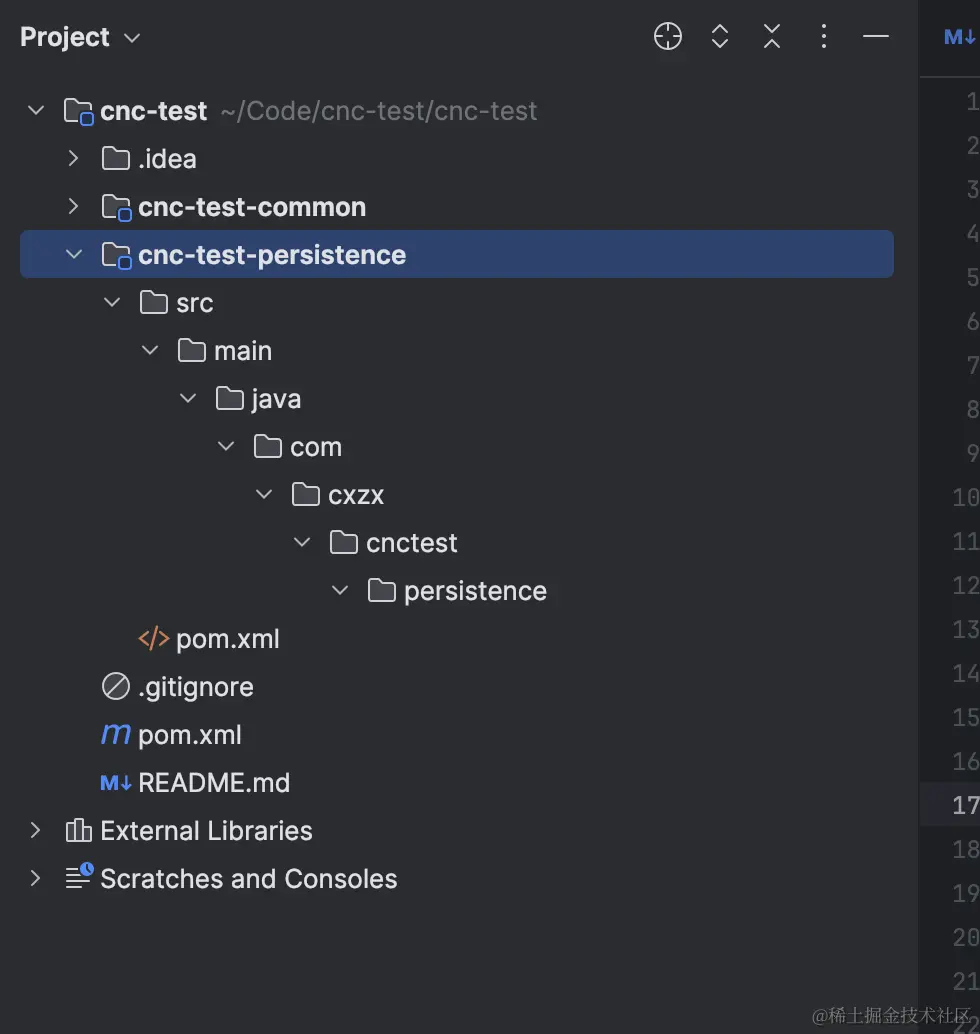Click the Collapse All toolbar icon
The image size is (980, 1034).
point(772,37)
